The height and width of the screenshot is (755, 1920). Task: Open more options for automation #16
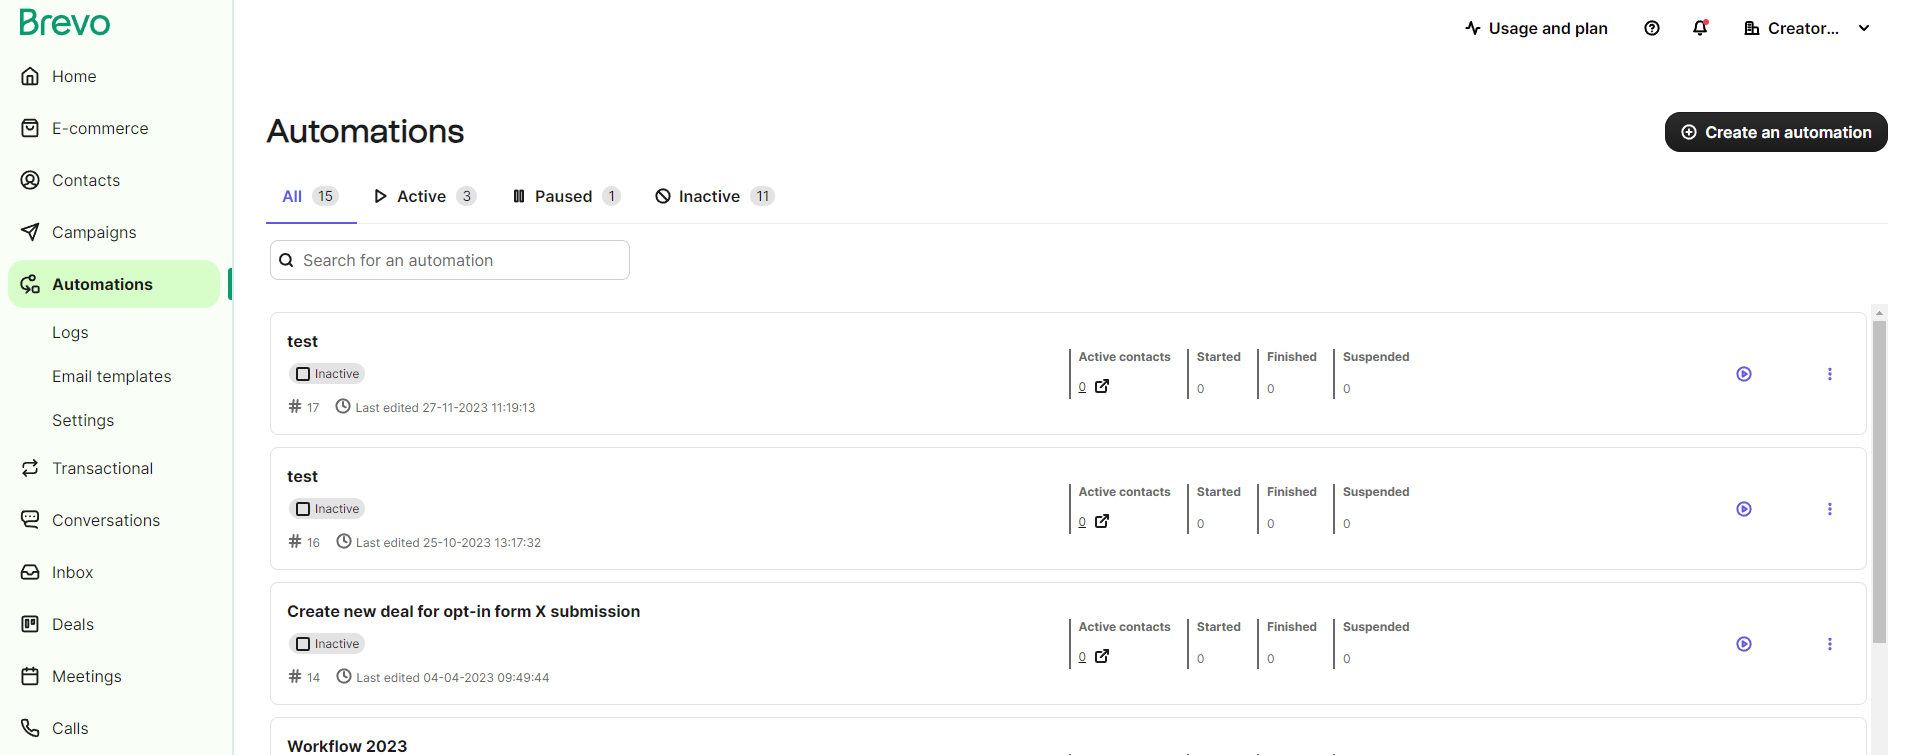pyautogui.click(x=1830, y=509)
